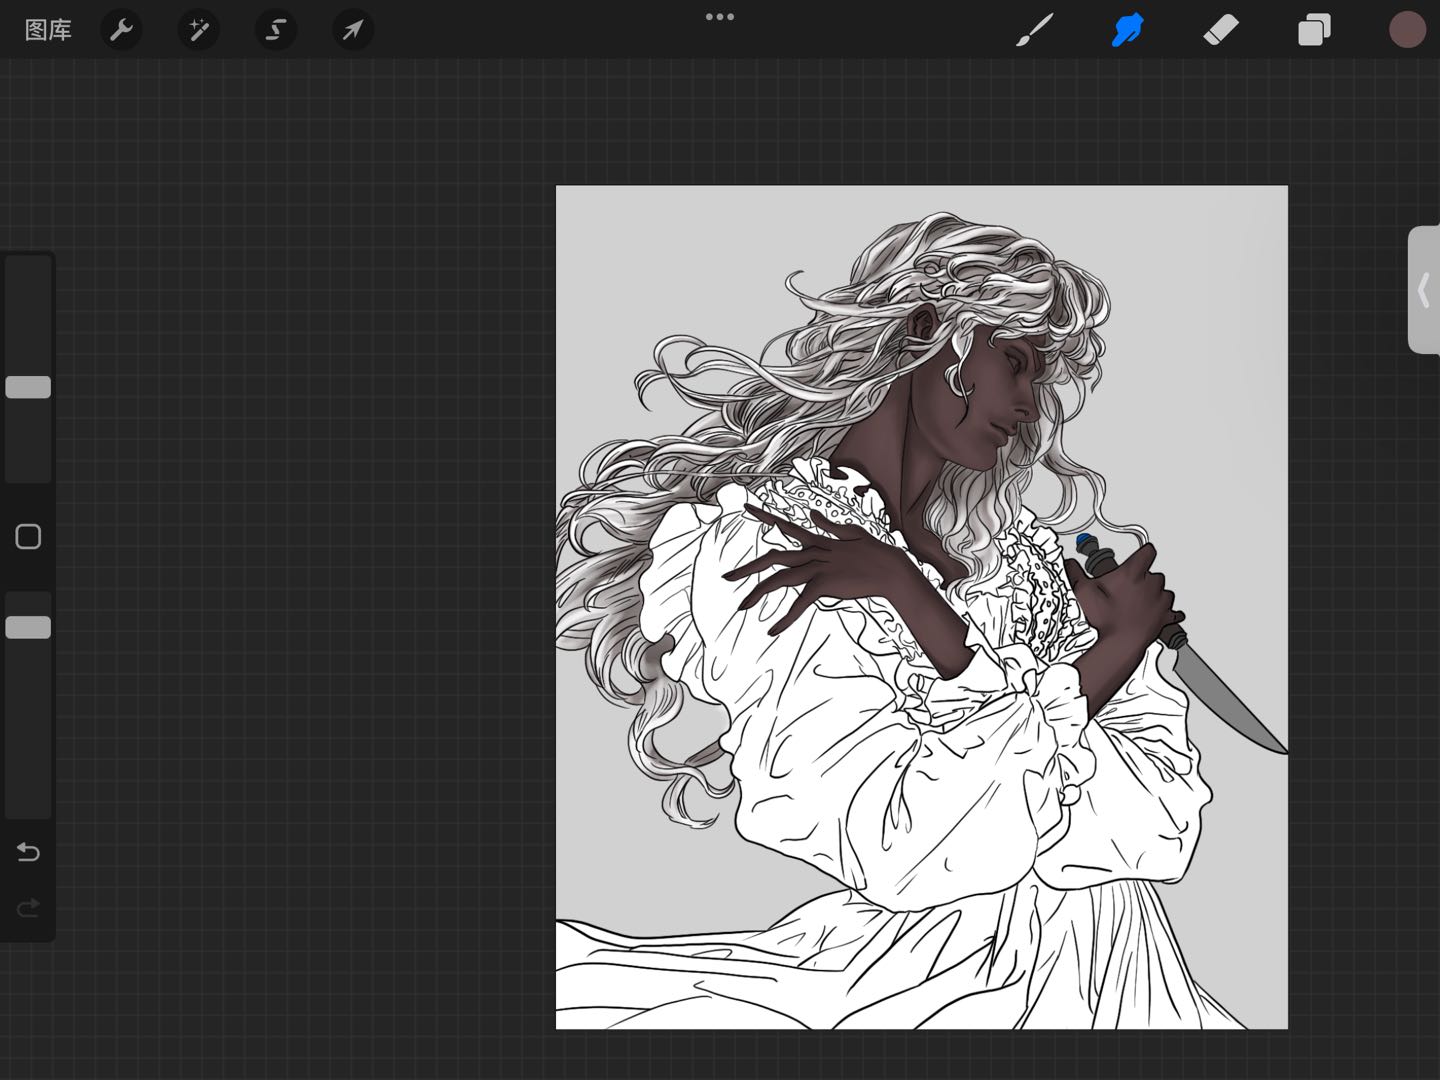This screenshot has height=1080, width=1440.
Task: Activate the Transform arrow tool
Action: coord(352,30)
